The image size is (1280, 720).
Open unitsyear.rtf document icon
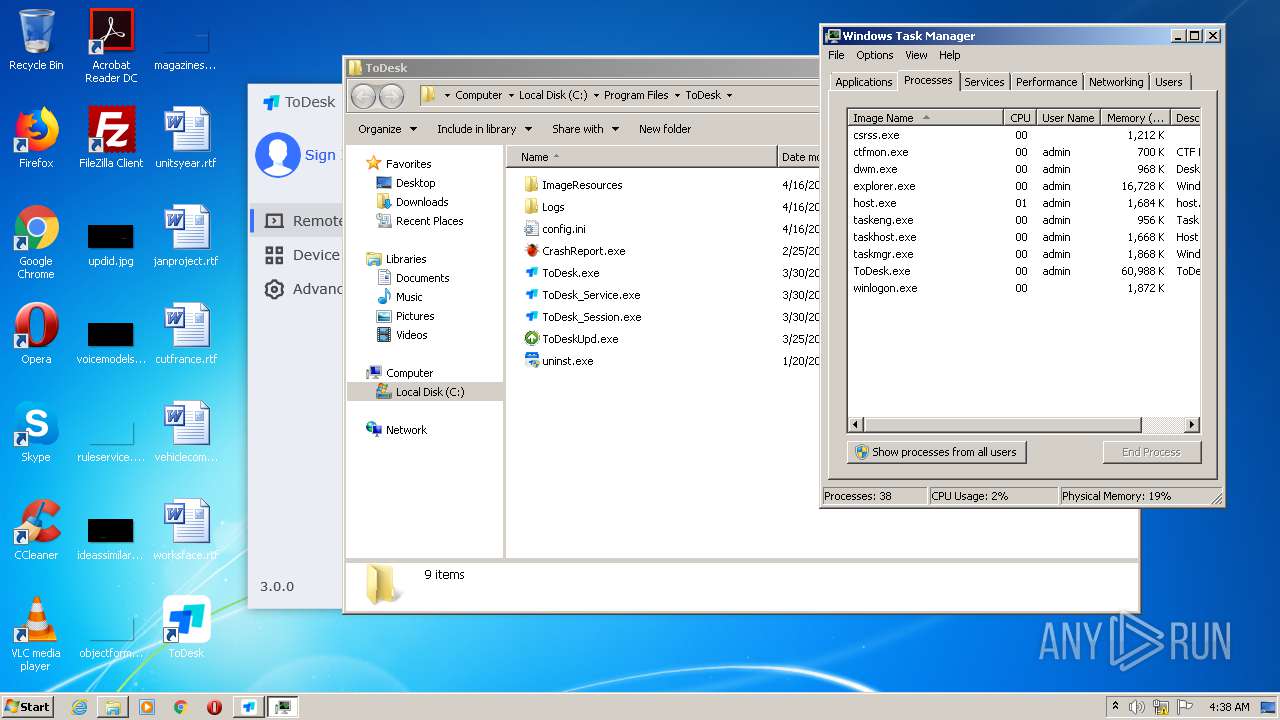[x=186, y=137]
